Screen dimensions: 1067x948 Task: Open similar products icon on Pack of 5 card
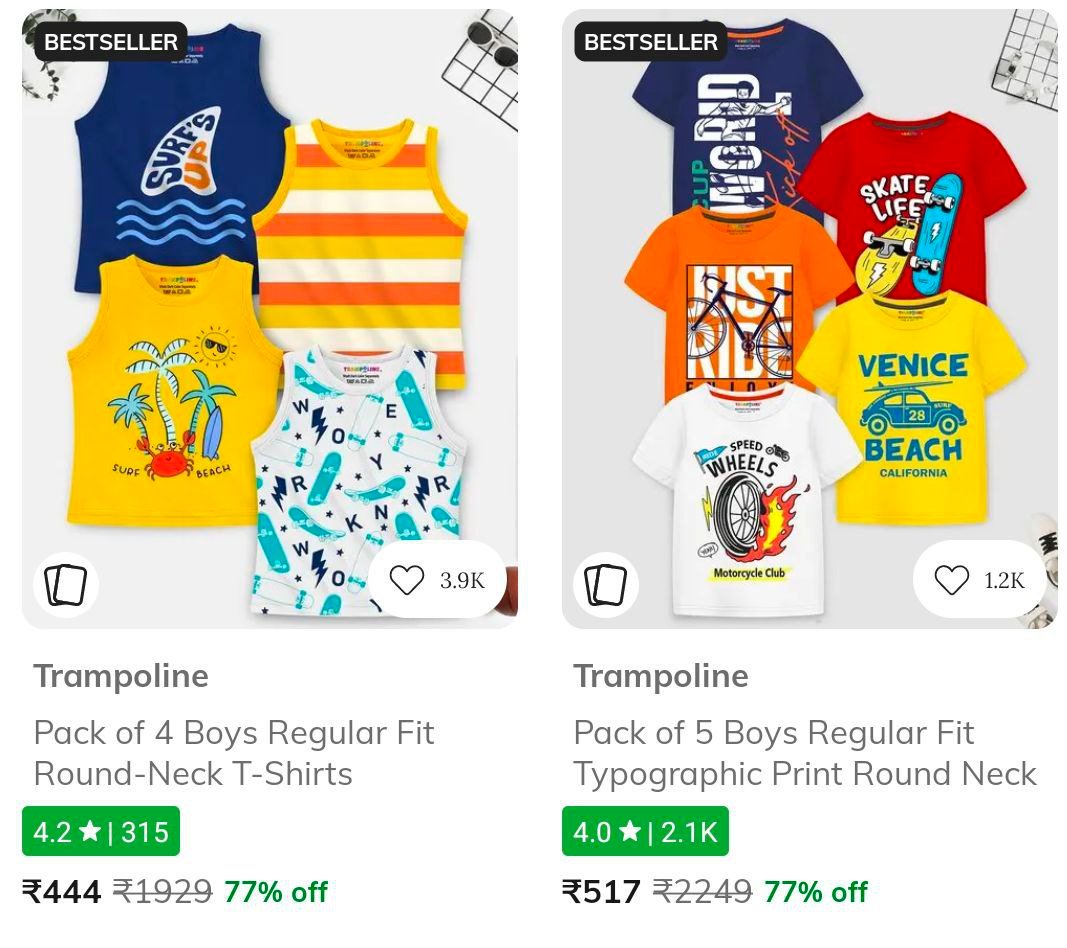(x=606, y=585)
